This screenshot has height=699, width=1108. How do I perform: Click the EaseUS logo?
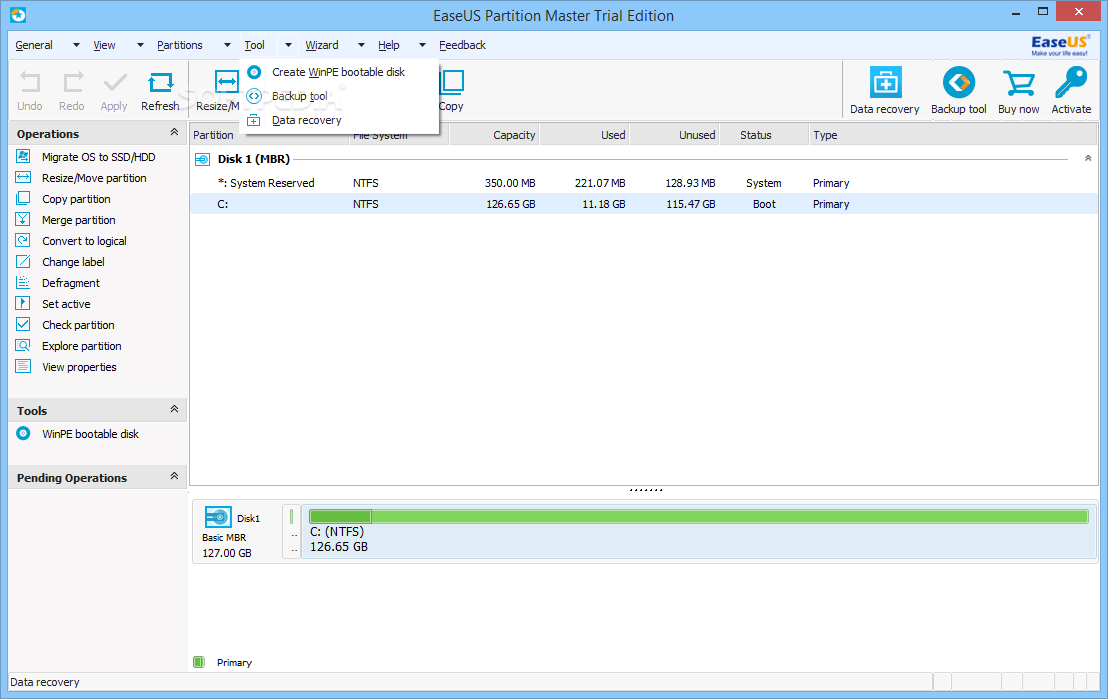pos(1059,45)
